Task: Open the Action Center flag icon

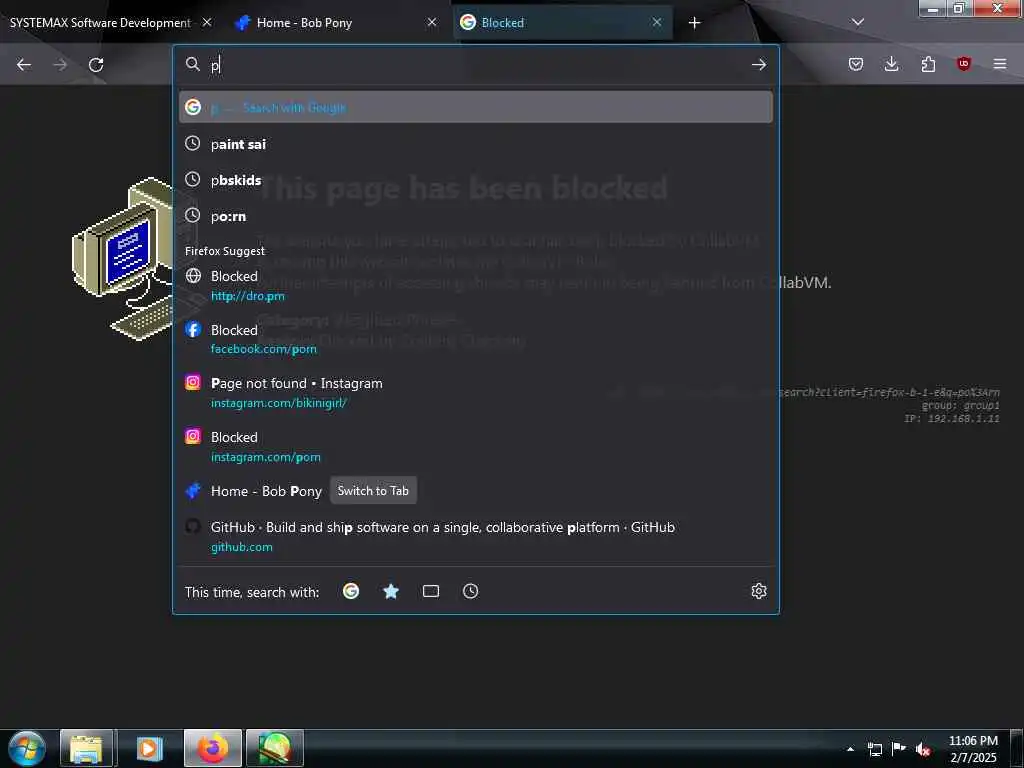Action: point(899,749)
